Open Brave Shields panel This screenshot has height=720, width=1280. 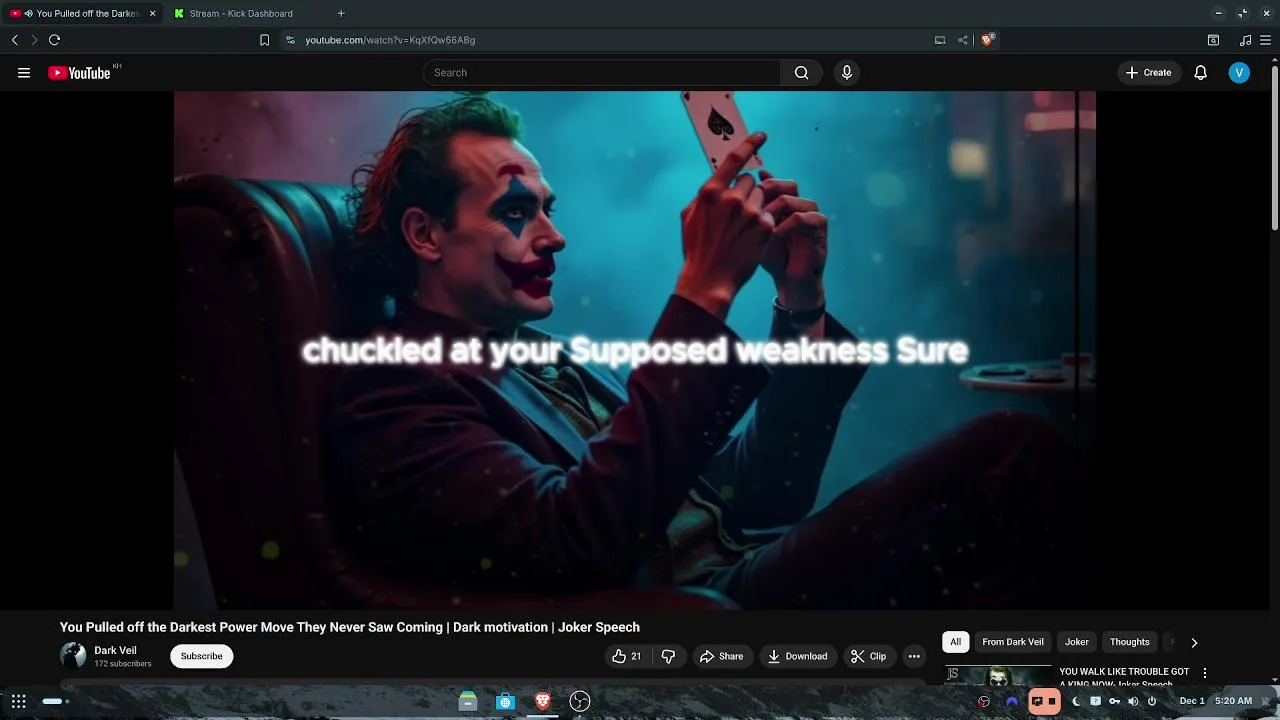click(x=988, y=40)
